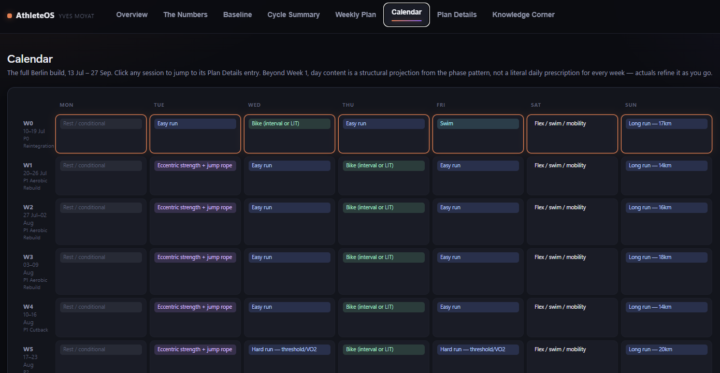Select the Calendar tab
This screenshot has width=720, height=373.
point(406,15)
